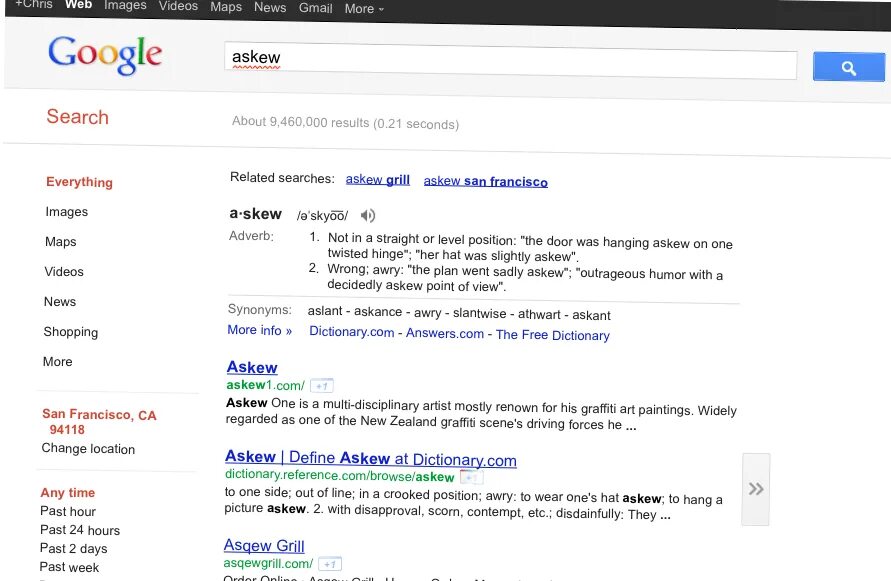This screenshot has height=581, width=891.
Task: Click About 9,460,000 results text
Action: coord(345,122)
